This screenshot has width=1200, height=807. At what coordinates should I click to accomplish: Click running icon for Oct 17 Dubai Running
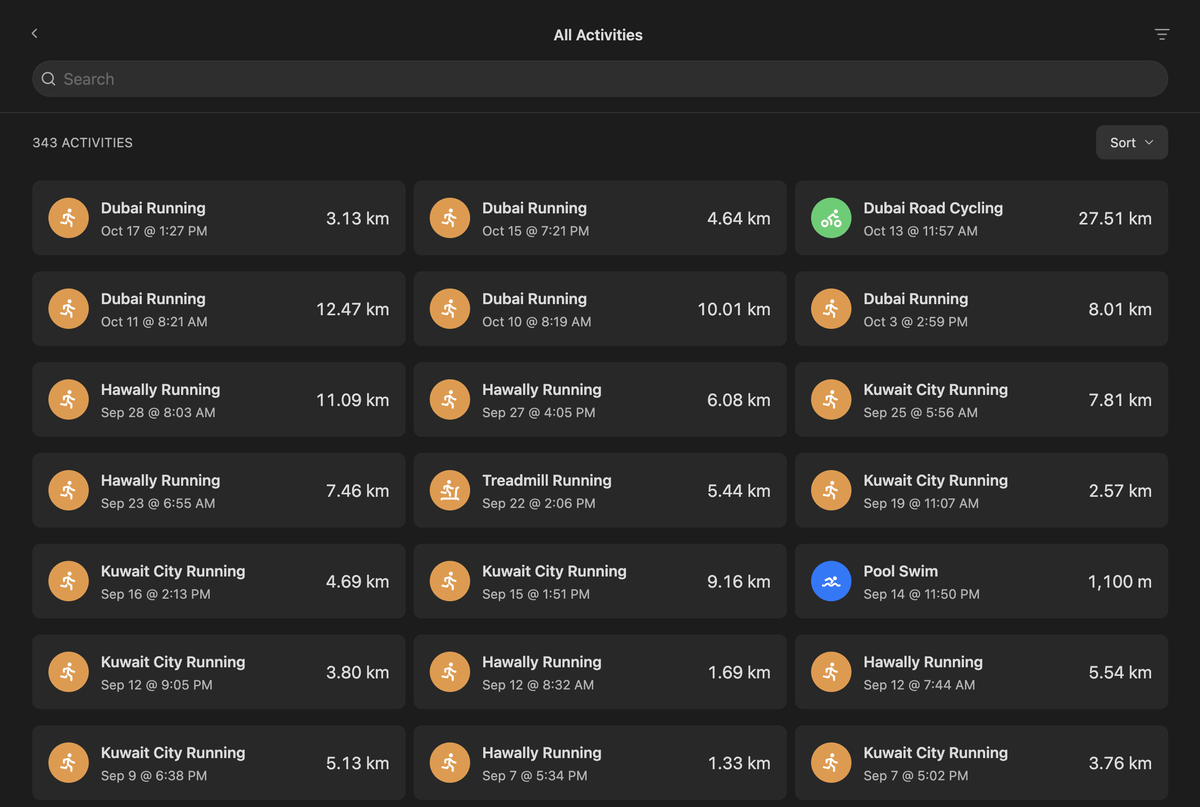pos(69,218)
